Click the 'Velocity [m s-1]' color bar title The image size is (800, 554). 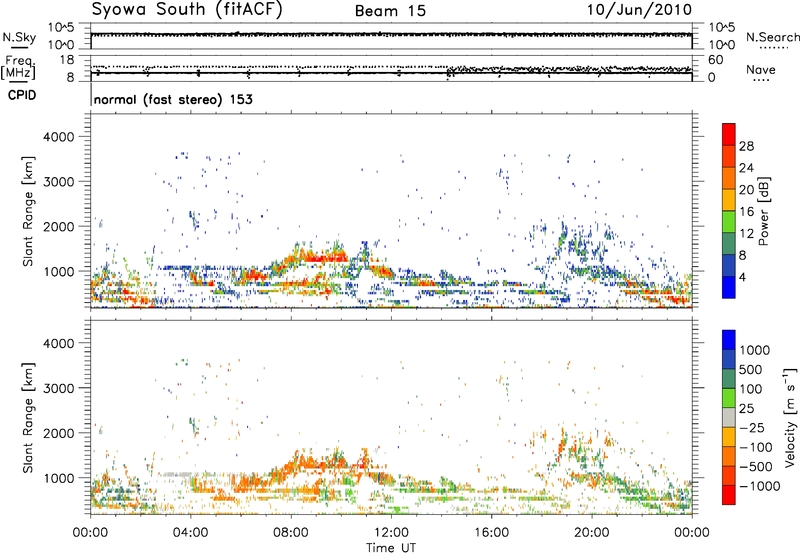(791, 417)
